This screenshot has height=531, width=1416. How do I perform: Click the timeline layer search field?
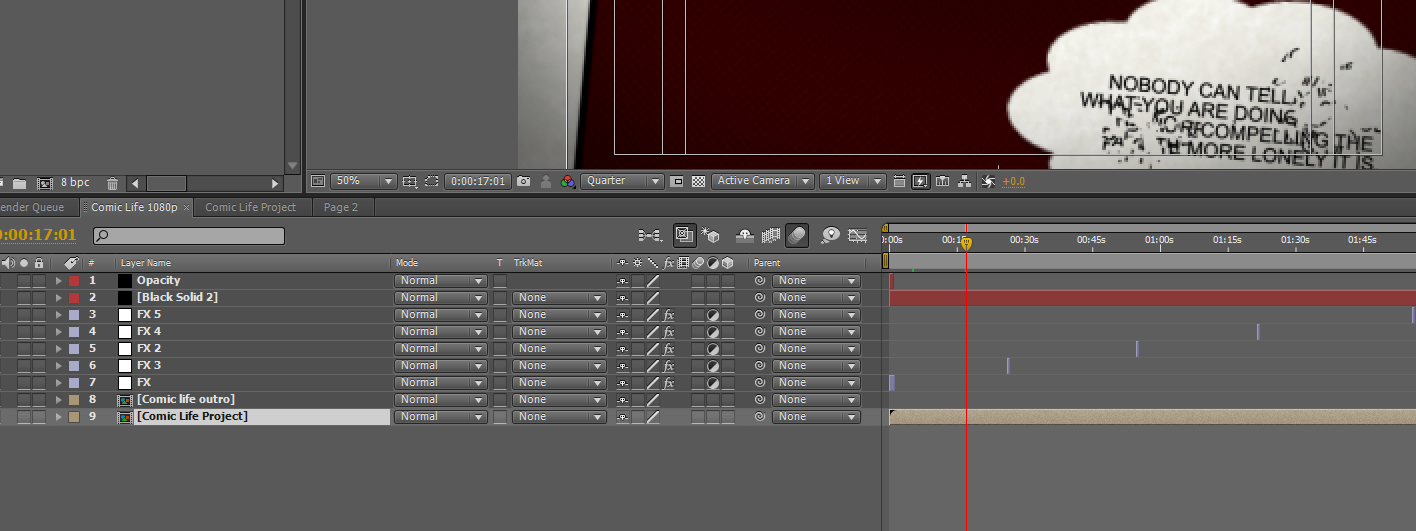click(x=189, y=236)
